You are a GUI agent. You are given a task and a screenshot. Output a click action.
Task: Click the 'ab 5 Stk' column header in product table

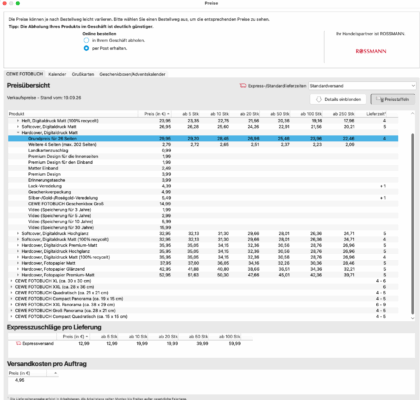pyautogui.click(x=187, y=114)
